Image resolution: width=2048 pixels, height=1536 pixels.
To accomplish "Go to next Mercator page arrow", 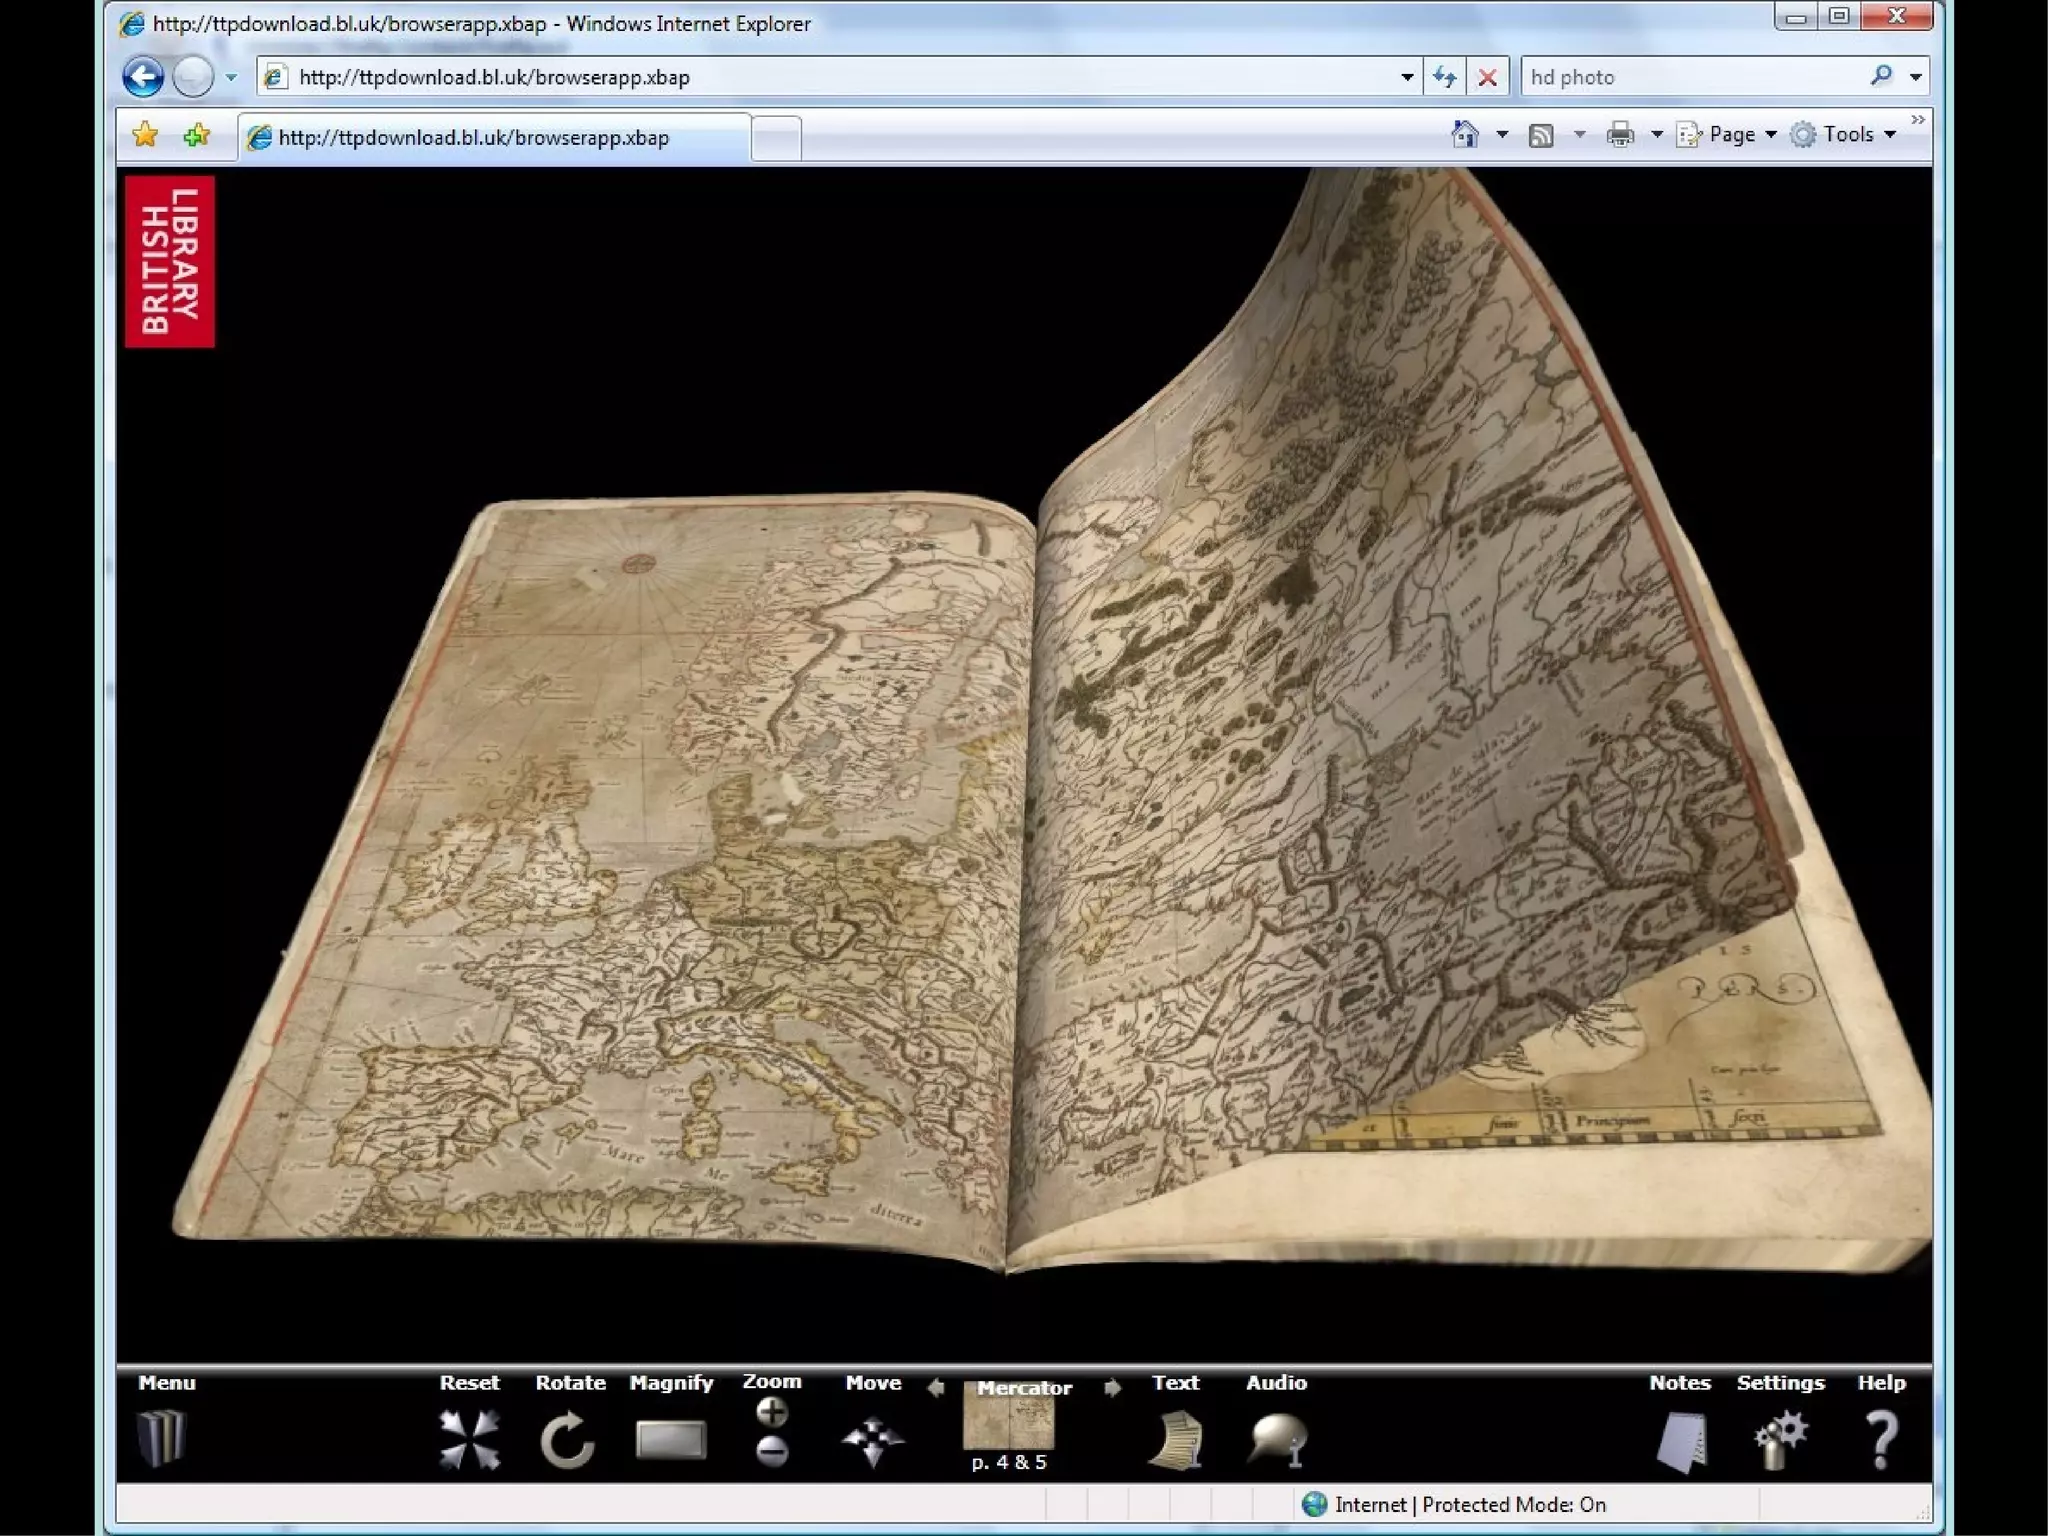I will tap(1112, 1387).
